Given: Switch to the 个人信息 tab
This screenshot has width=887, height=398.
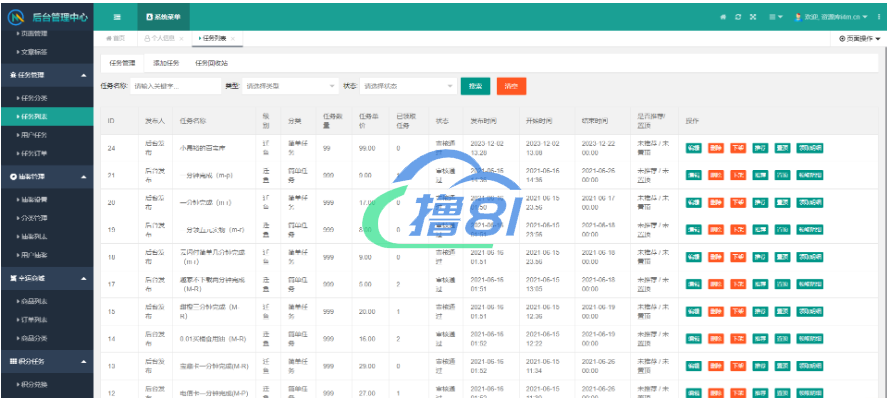Looking at the screenshot, I should [x=160, y=38].
